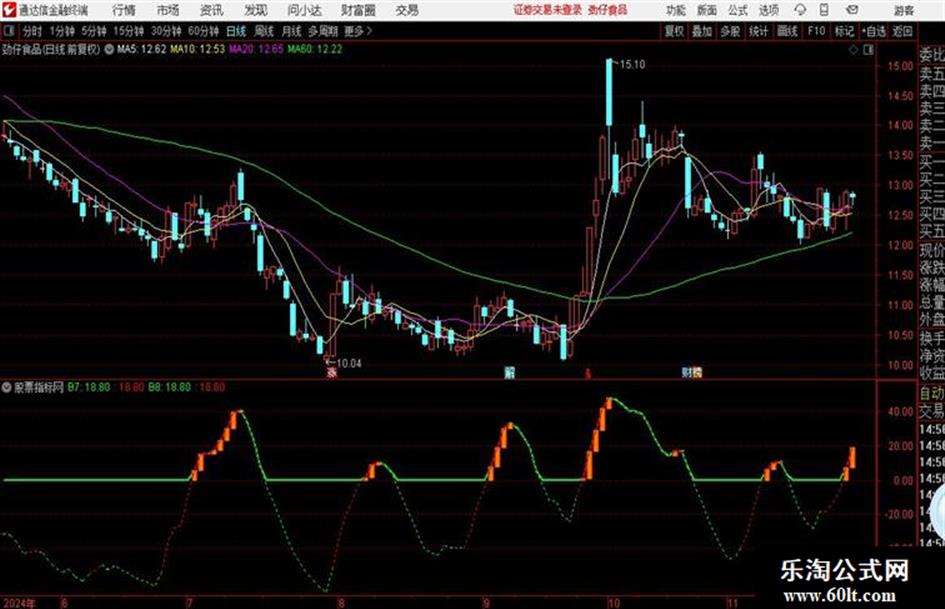Add stock with +自选 button
The image size is (945, 609).
[x=874, y=31]
